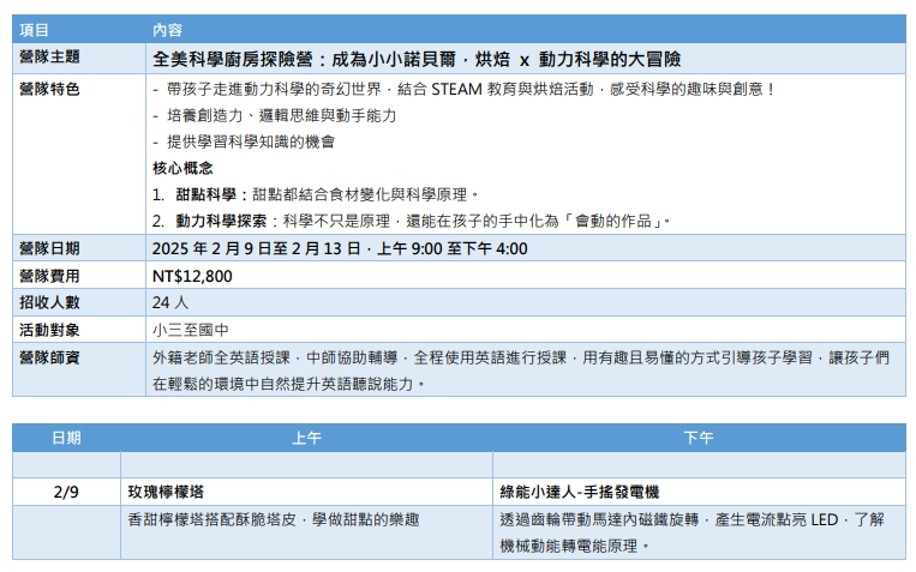This screenshot has height=572, width=916.
Task: Click the 核心概念 heading
Action: coord(183,167)
